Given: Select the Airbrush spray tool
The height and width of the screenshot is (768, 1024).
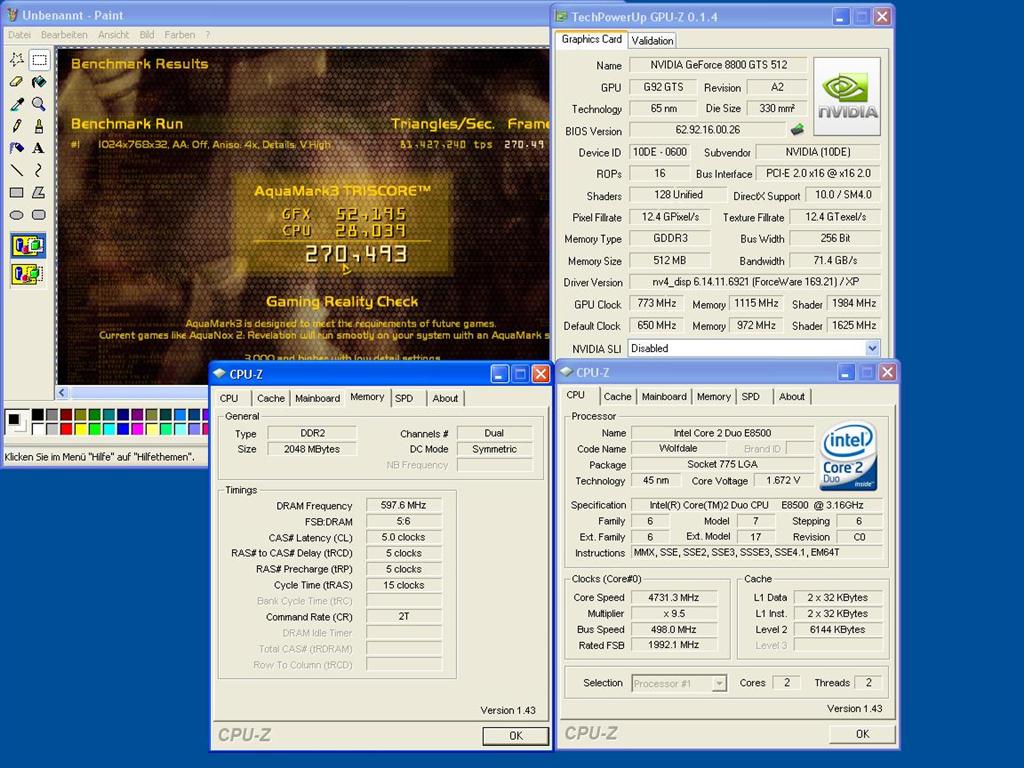Looking at the screenshot, I should pyautogui.click(x=17, y=148).
